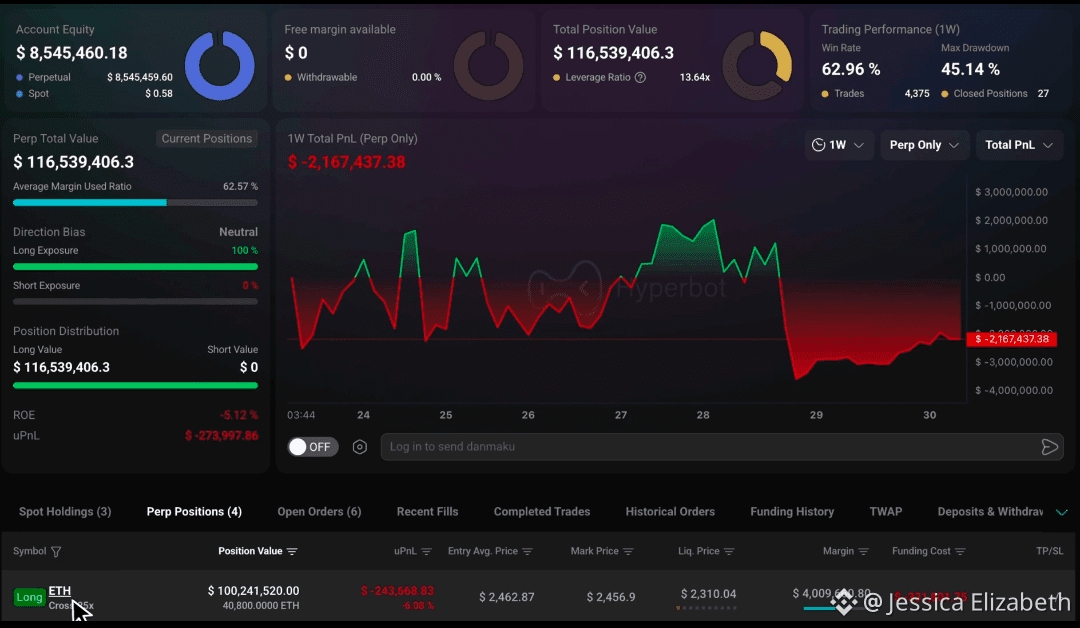
Task: Sort by Entry Avg. Price column icon
Action: (528, 552)
